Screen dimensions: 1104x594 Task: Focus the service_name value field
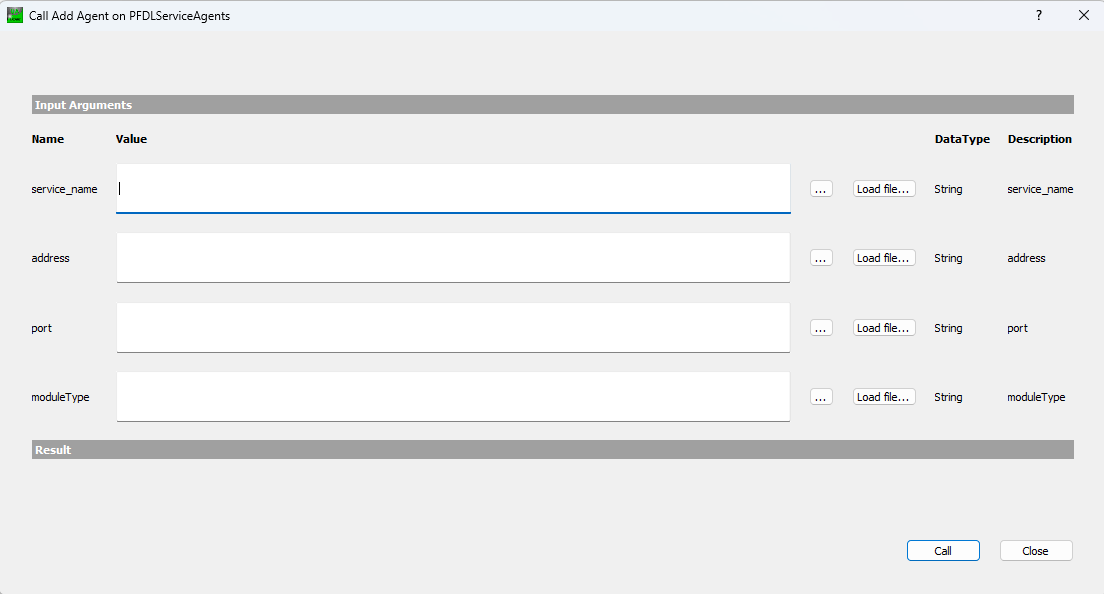[x=453, y=189]
